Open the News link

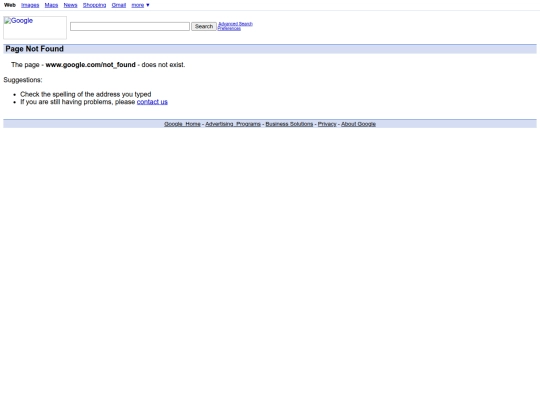point(70,5)
